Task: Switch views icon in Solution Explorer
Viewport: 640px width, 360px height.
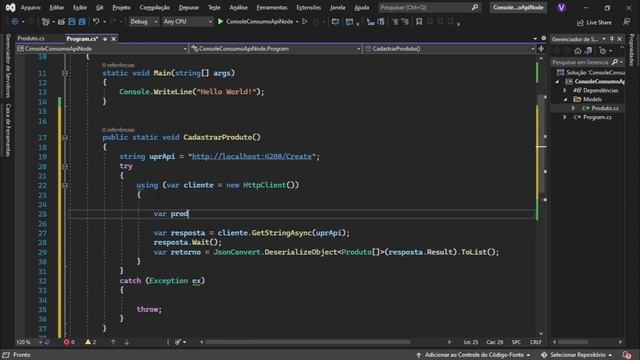Action: click(588, 51)
